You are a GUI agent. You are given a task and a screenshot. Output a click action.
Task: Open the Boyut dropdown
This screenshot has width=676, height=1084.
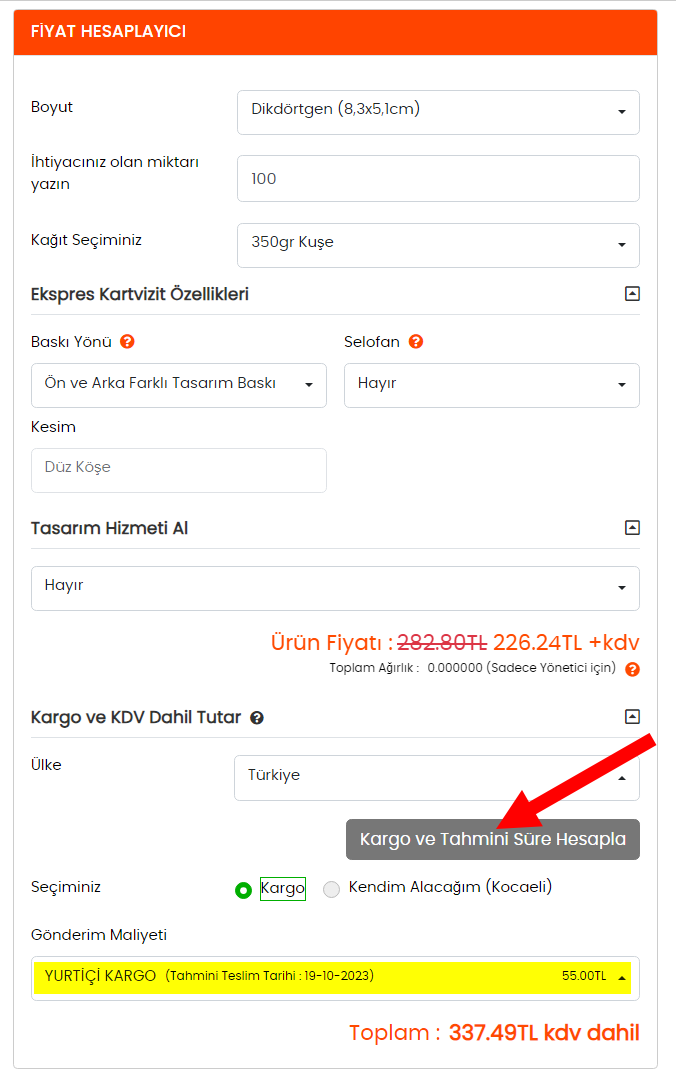pos(438,111)
